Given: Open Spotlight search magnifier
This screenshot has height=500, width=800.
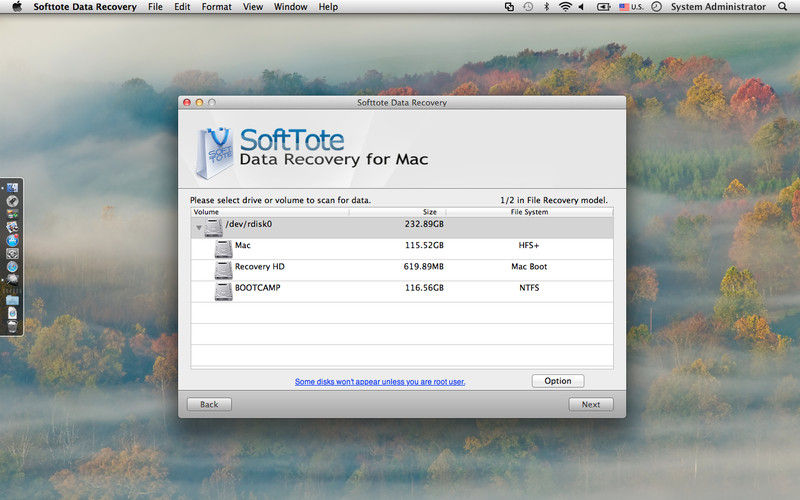Looking at the screenshot, I should (x=783, y=7).
